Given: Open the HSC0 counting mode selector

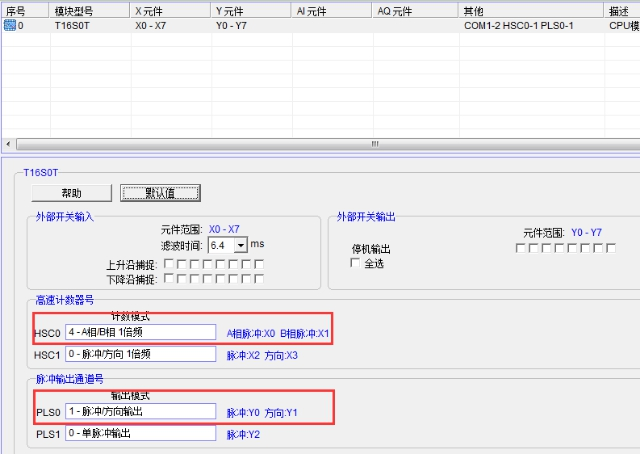Looking at the screenshot, I should (x=140, y=332).
